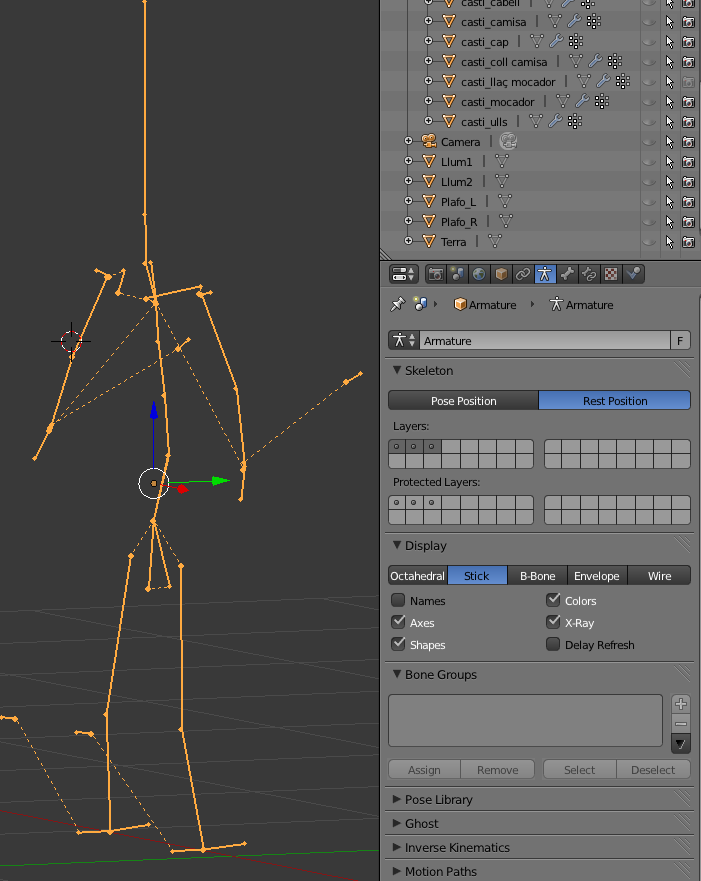Open the Texture properties checkerboard icon
This screenshot has height=881, width=701.
pos(611,274)
